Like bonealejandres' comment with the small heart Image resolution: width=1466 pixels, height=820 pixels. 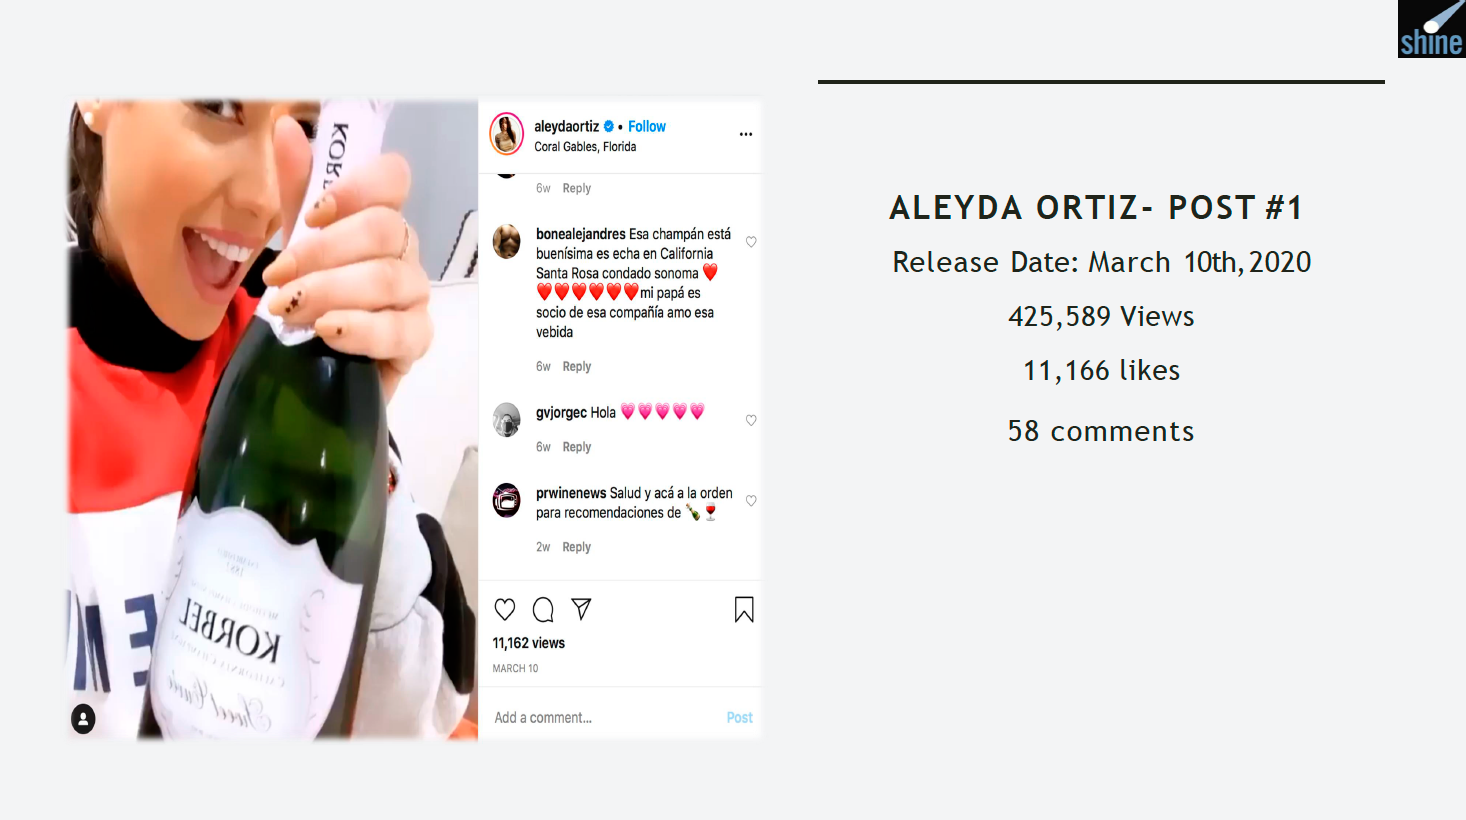tap(751, 242)
